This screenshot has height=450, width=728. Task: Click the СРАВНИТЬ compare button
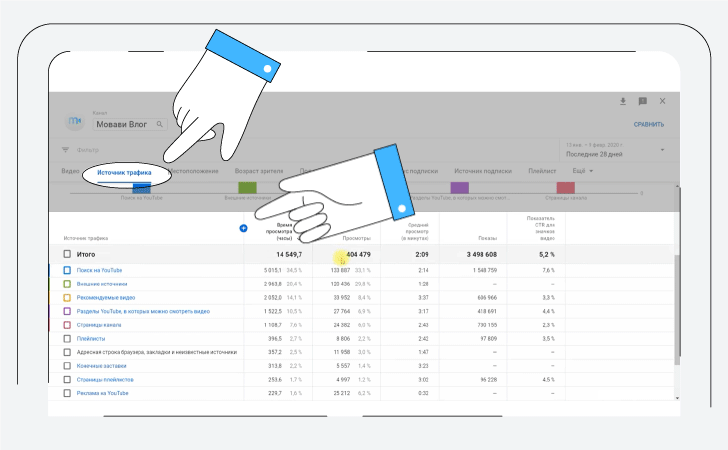click(648, 125)
